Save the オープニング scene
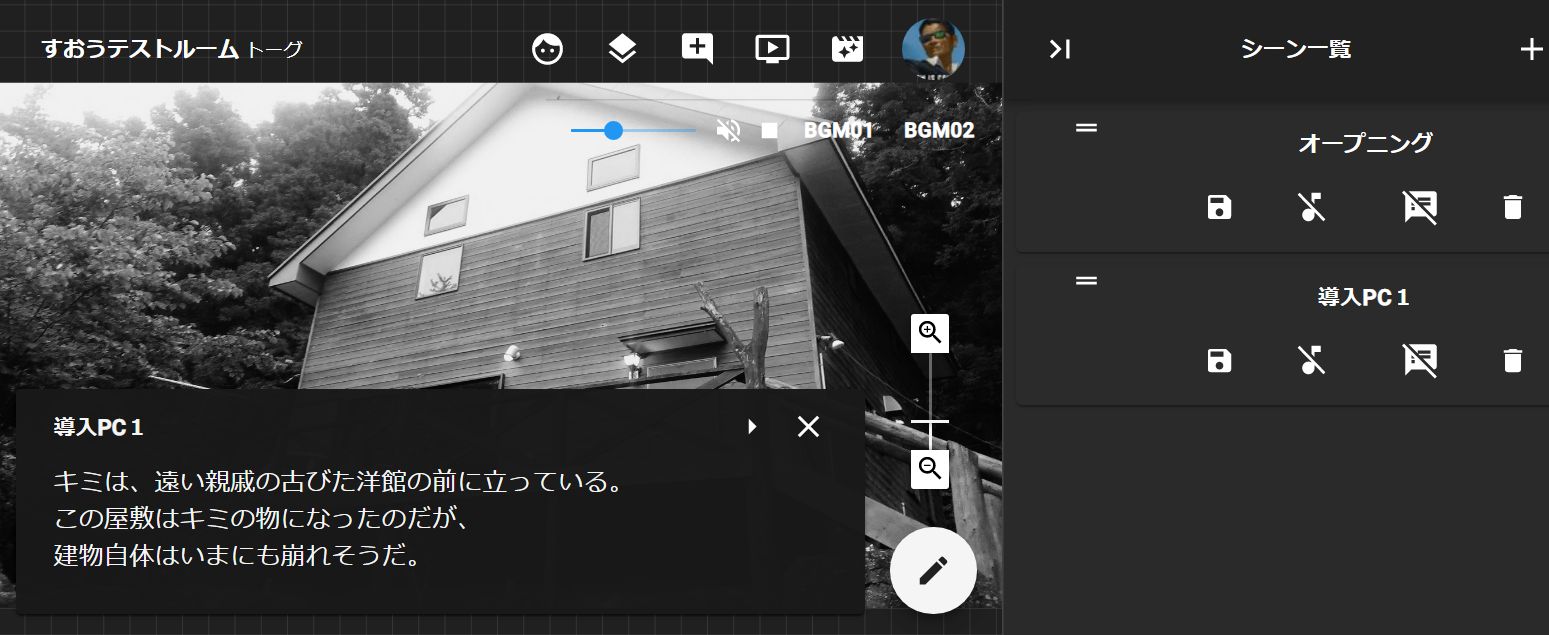The width and height of the screenshot is (1549, 635). tap(1219, 207)
